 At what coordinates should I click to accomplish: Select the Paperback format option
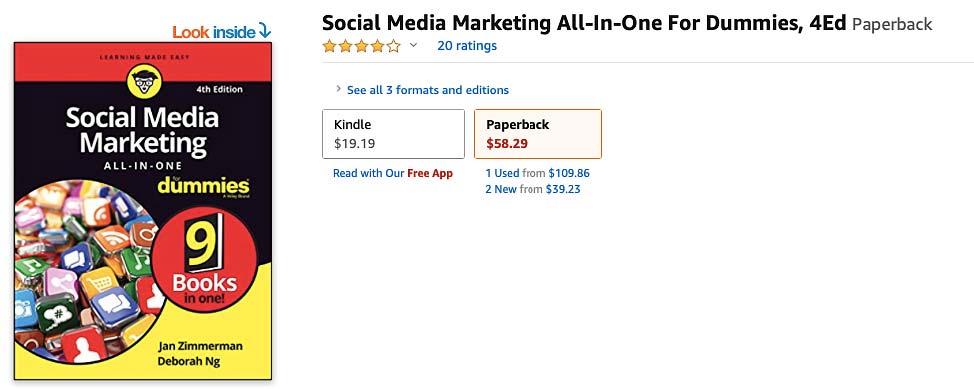coord(538,134)
